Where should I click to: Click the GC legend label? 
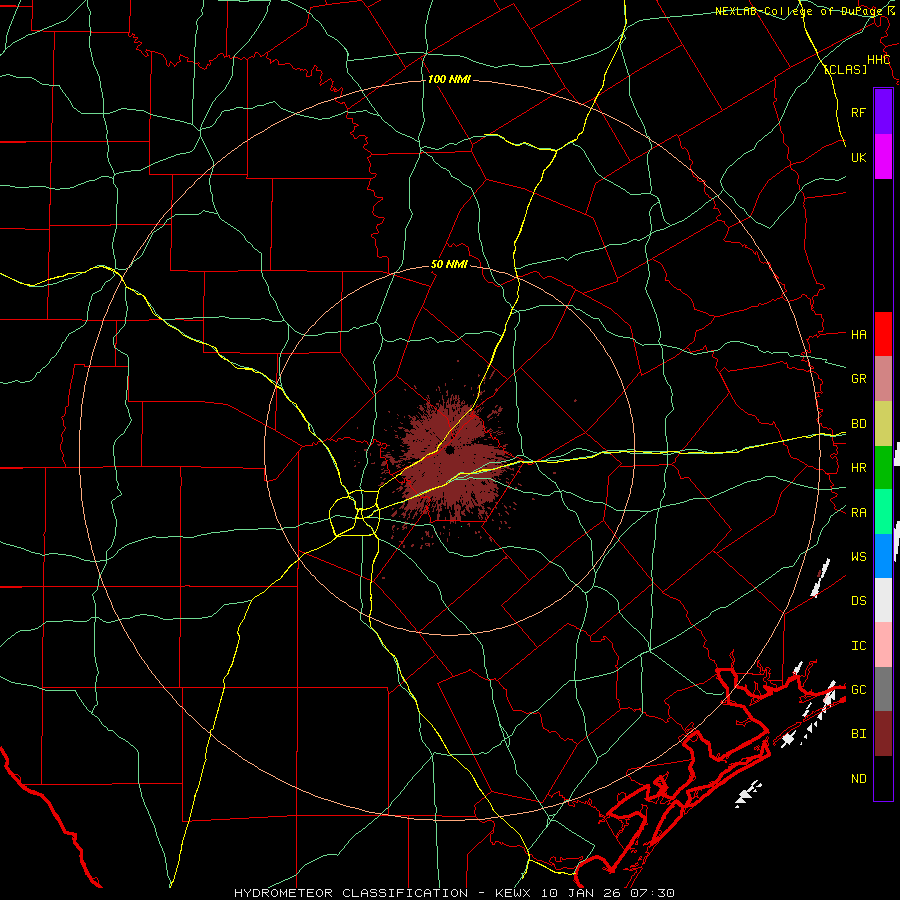point(858,690)
